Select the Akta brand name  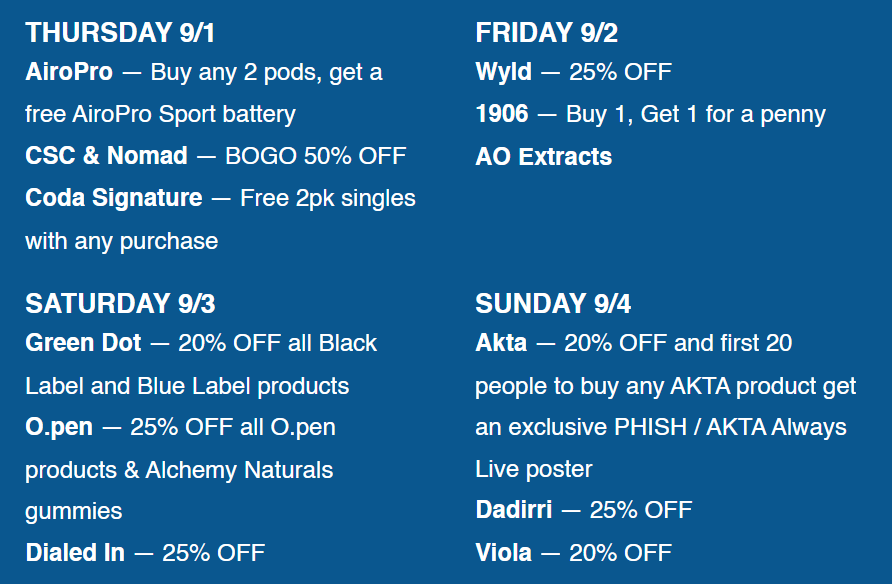click(501, 343)
